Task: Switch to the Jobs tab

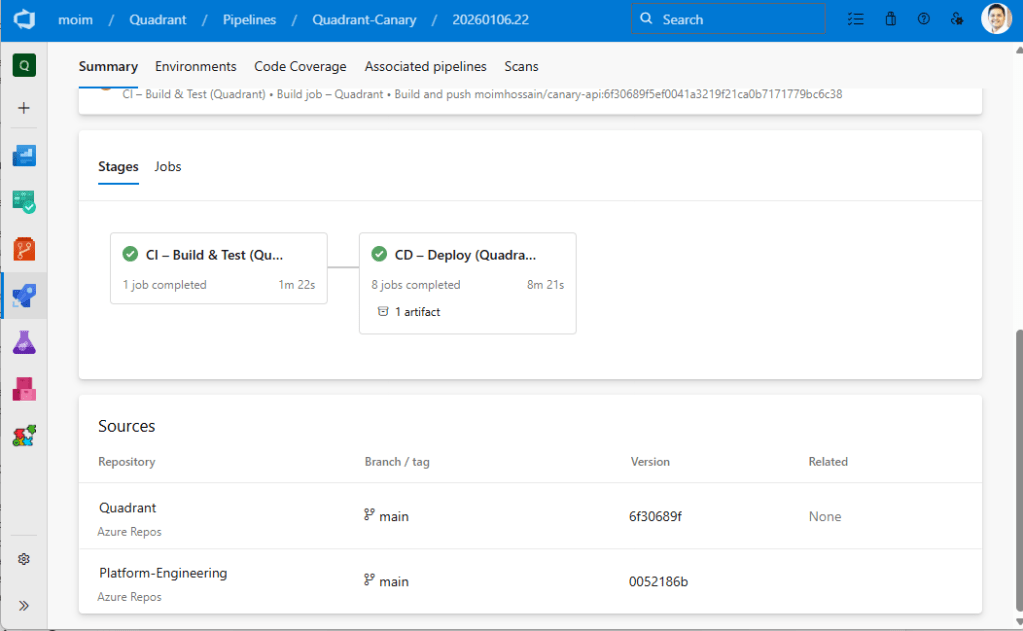Action: [168, 167]
